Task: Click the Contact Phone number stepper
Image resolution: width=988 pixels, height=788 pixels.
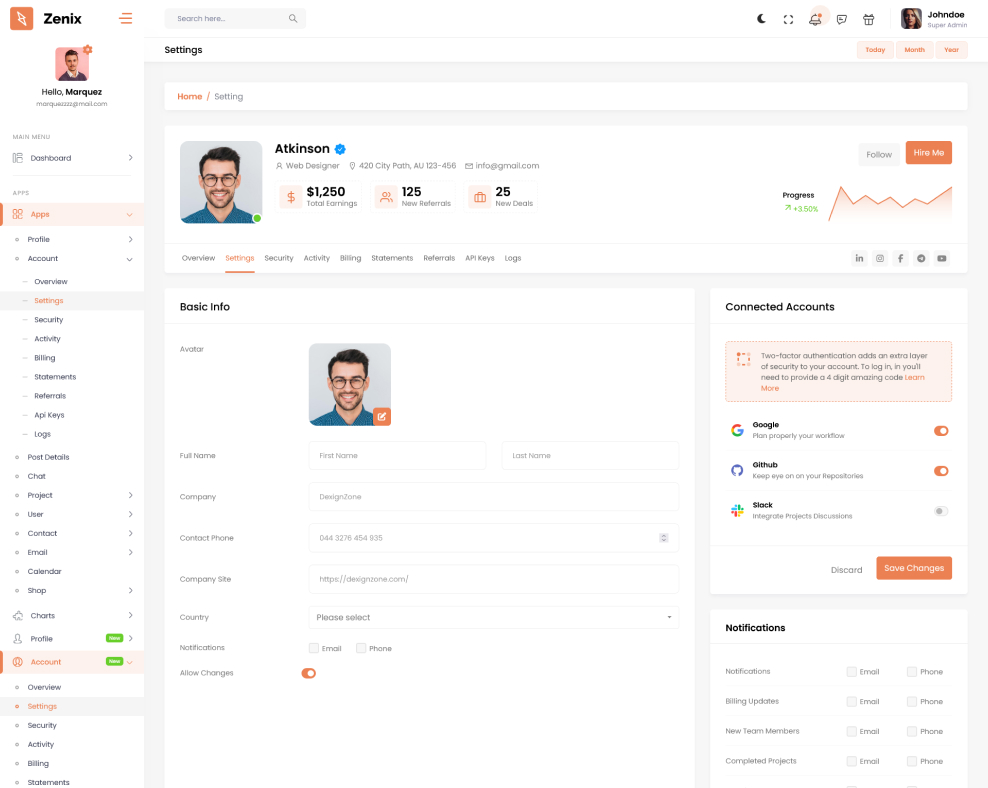Action: [663, 538]
